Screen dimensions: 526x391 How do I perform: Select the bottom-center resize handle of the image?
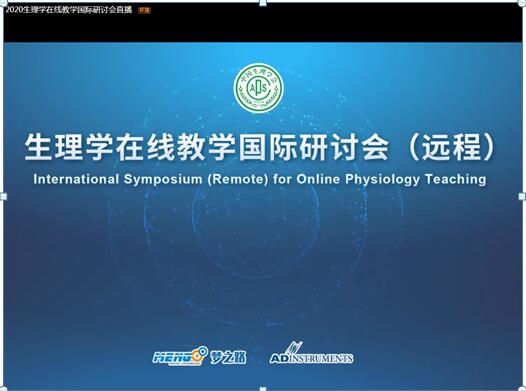click(x=263, y=389)
